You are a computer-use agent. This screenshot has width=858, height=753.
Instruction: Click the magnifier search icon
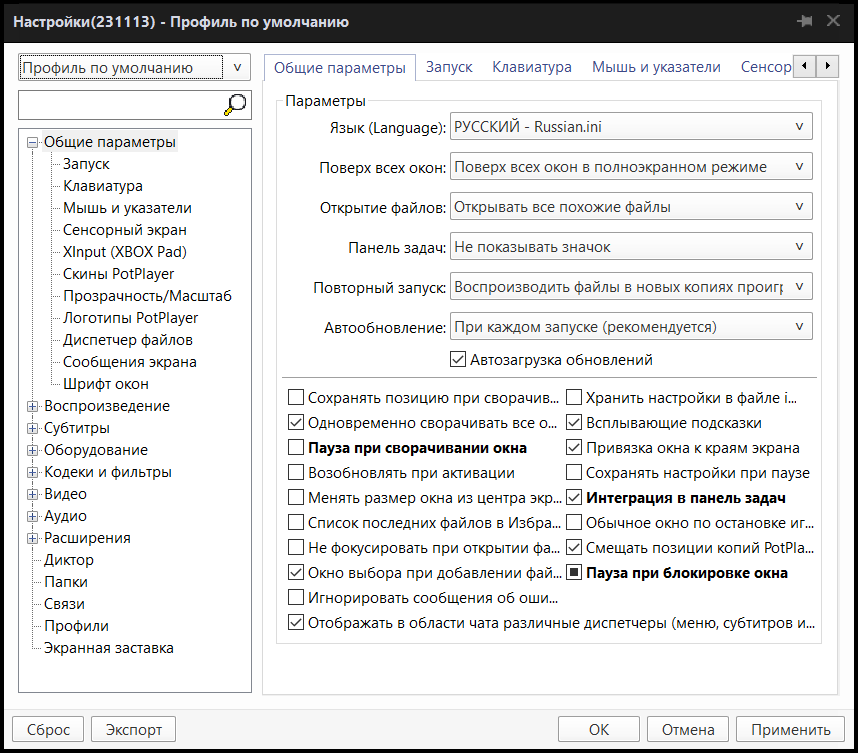pyautogui.click(x=235, y=104)
